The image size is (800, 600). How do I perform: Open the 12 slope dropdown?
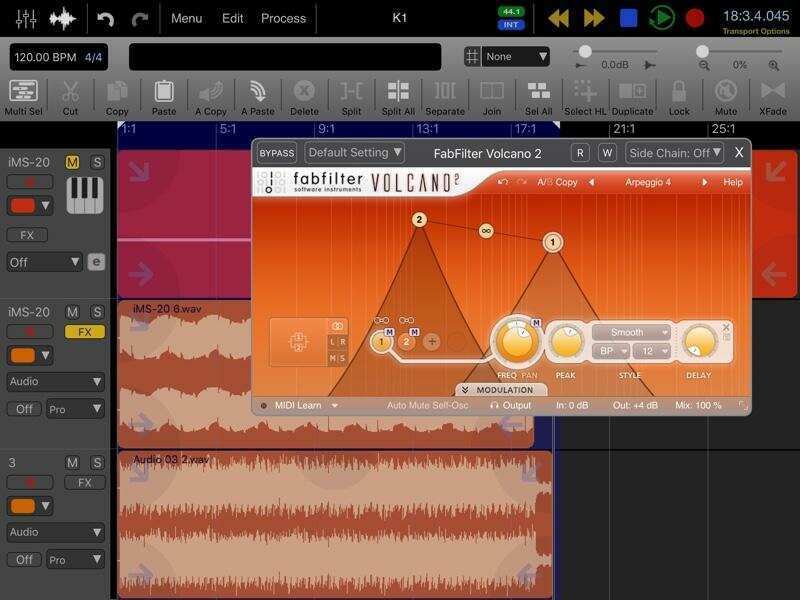[652, 351]
